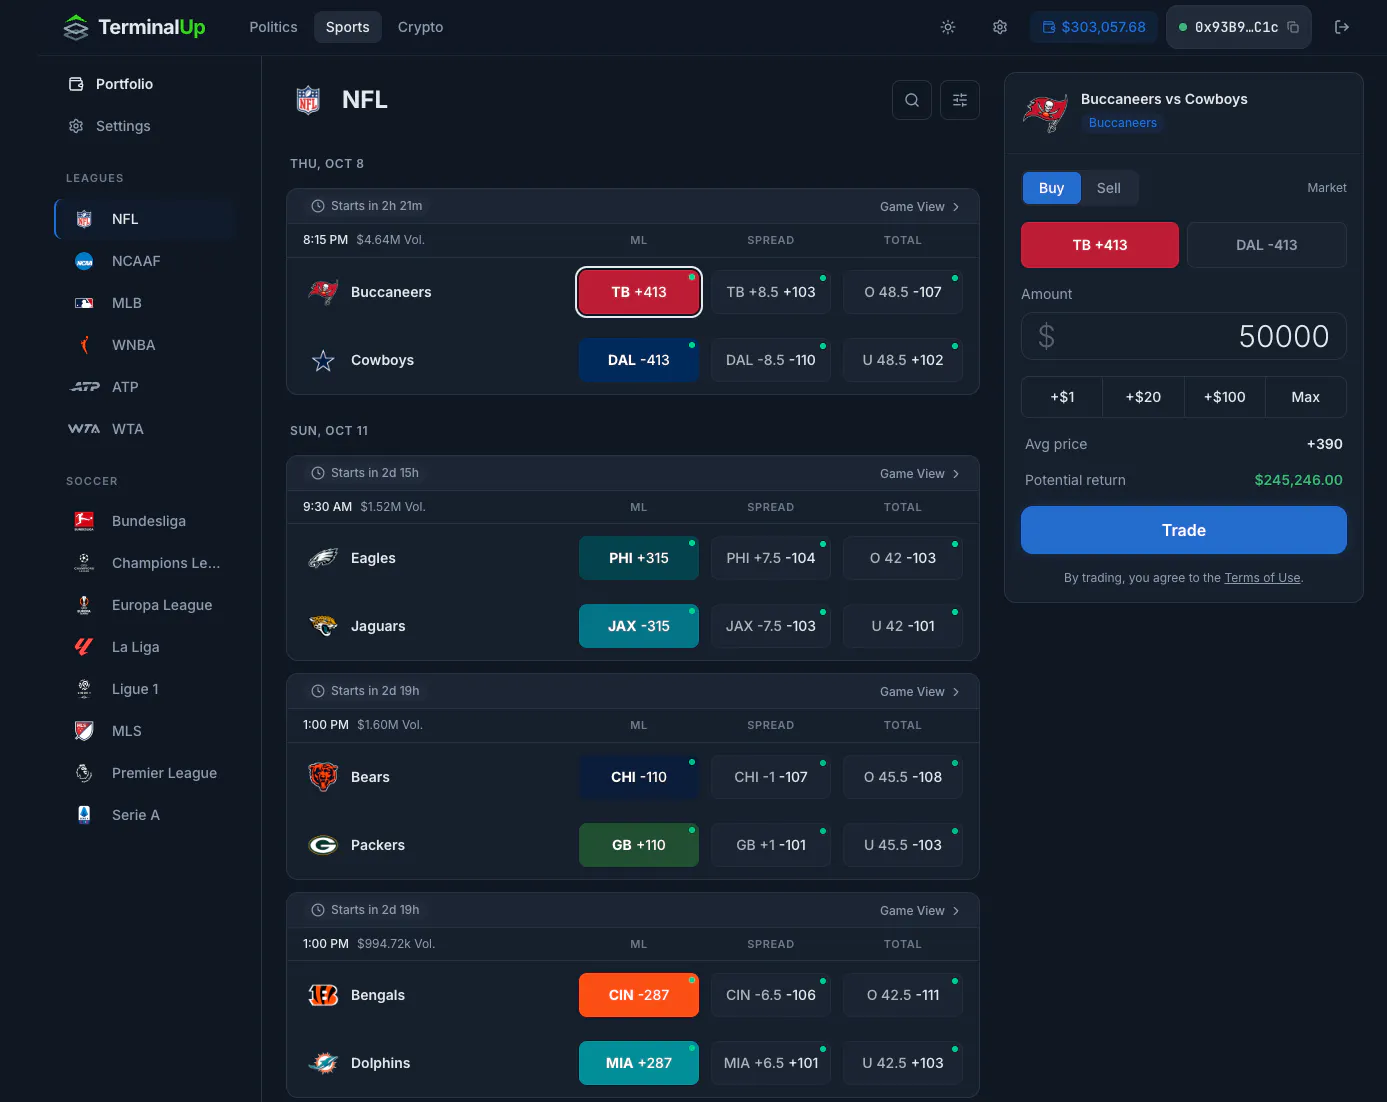
Task: Click the Eagles team logo
Action: (x=323, y=558)
